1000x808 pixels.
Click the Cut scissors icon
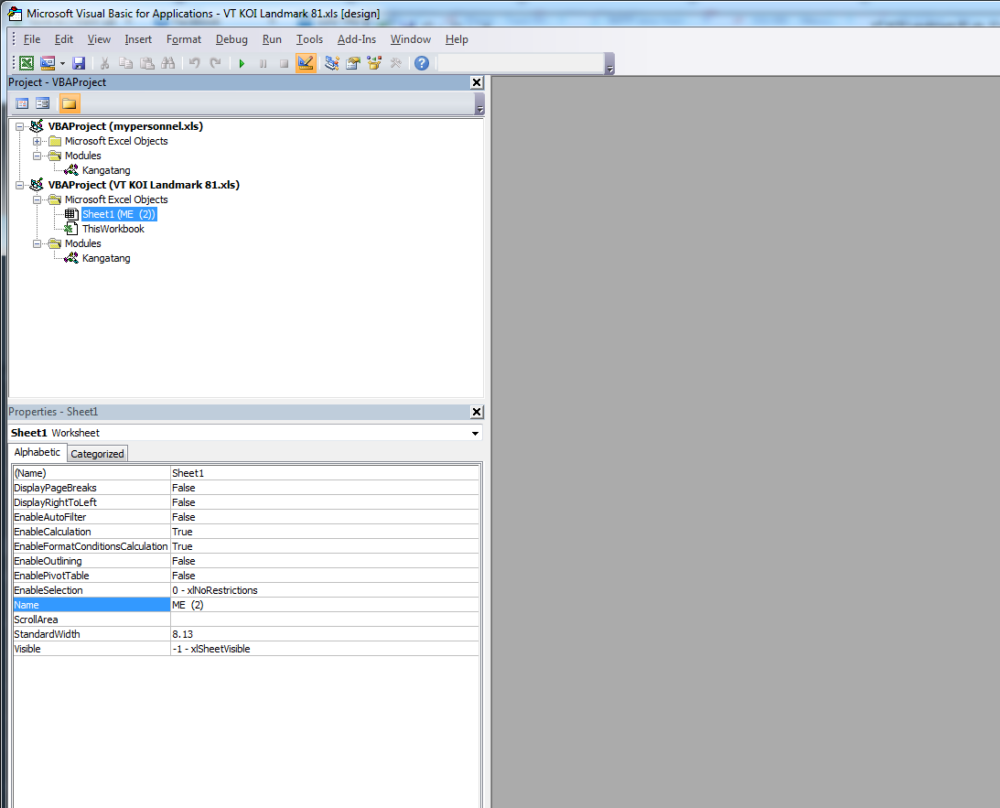pos(105,63)
